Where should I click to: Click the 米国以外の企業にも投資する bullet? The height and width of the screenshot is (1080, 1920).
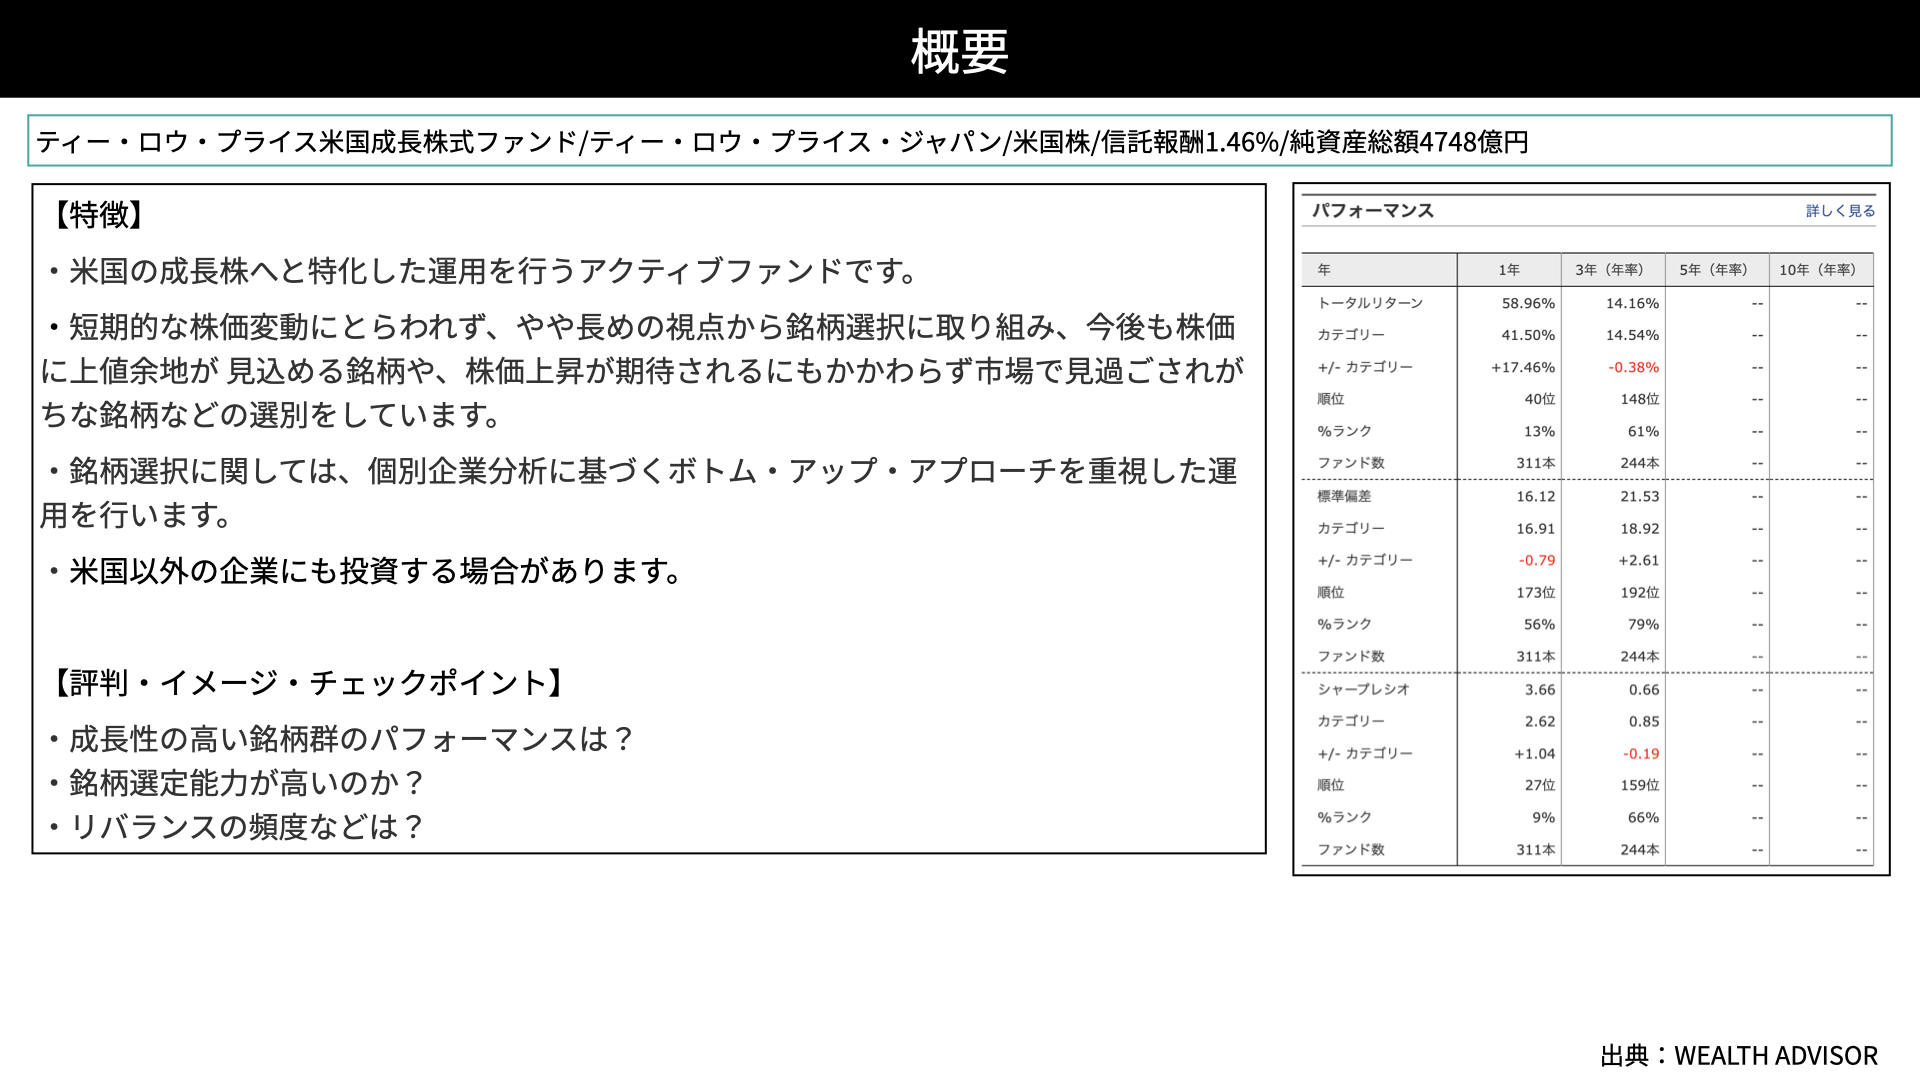365,571
